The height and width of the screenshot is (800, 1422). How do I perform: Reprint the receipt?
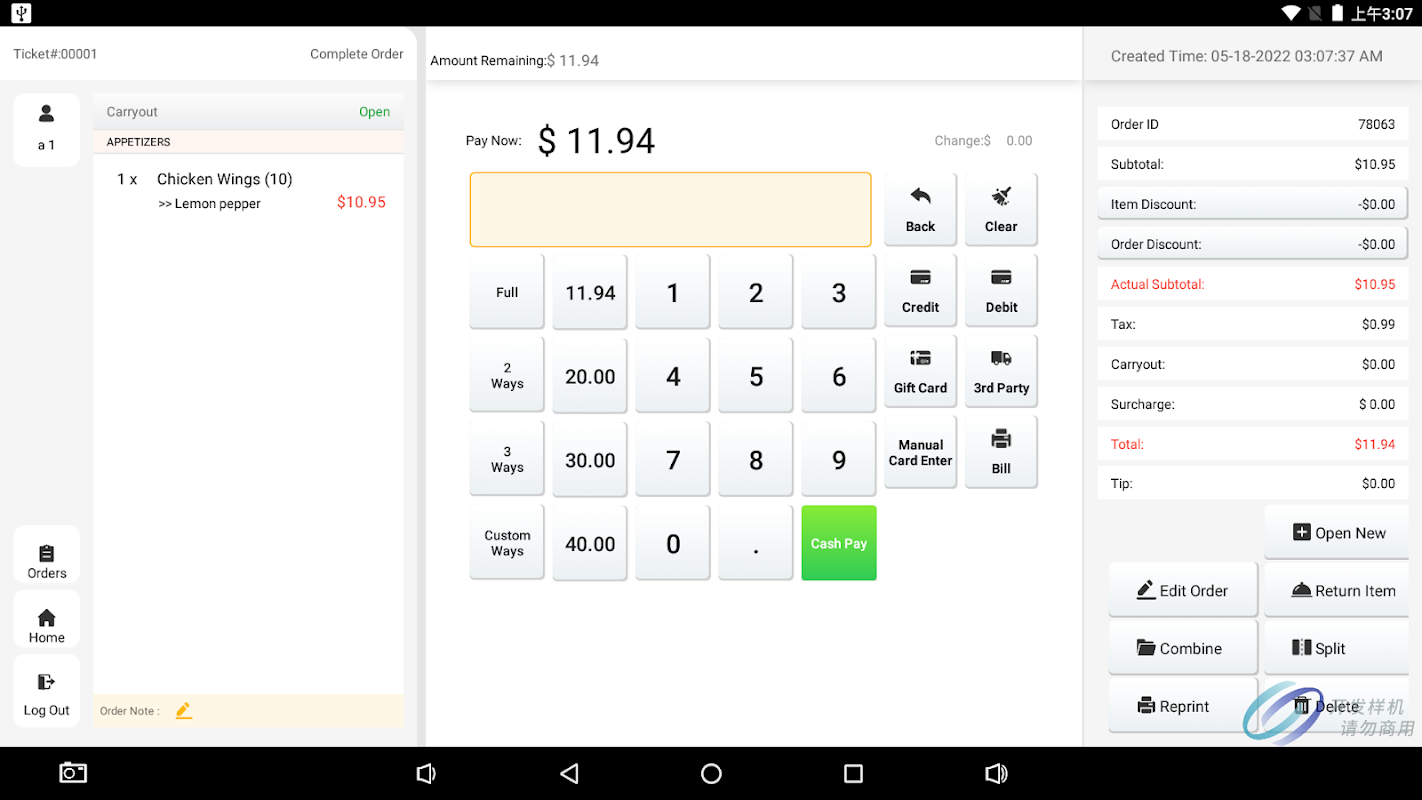tap(1183, 706)
